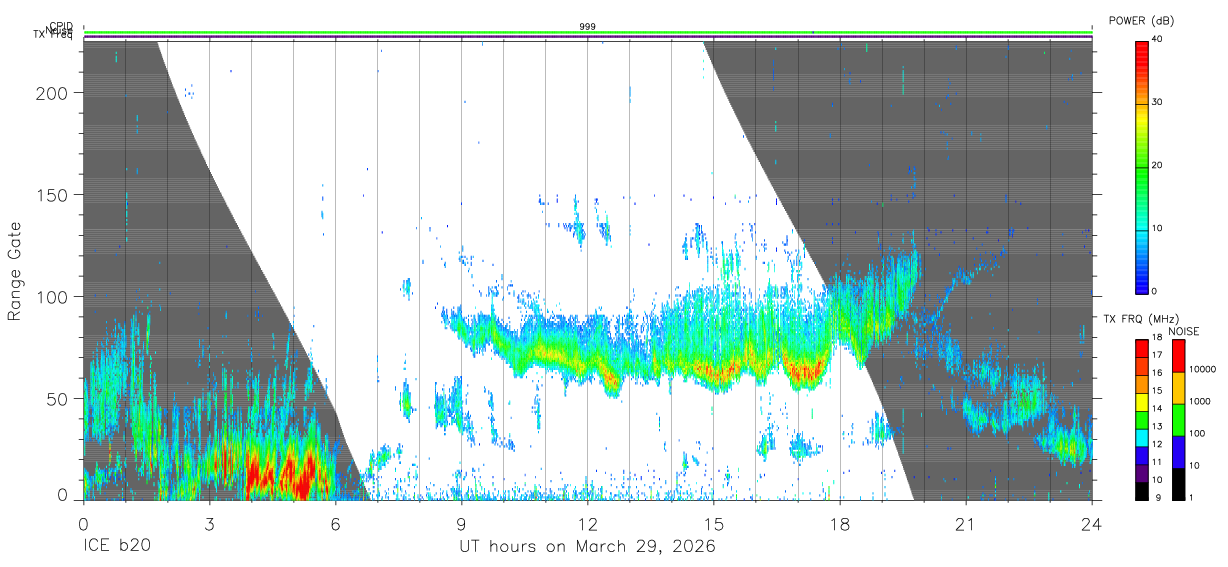Click the green CPID bar above the plot
The image size is (1228, 567).
tap(588, 32)
